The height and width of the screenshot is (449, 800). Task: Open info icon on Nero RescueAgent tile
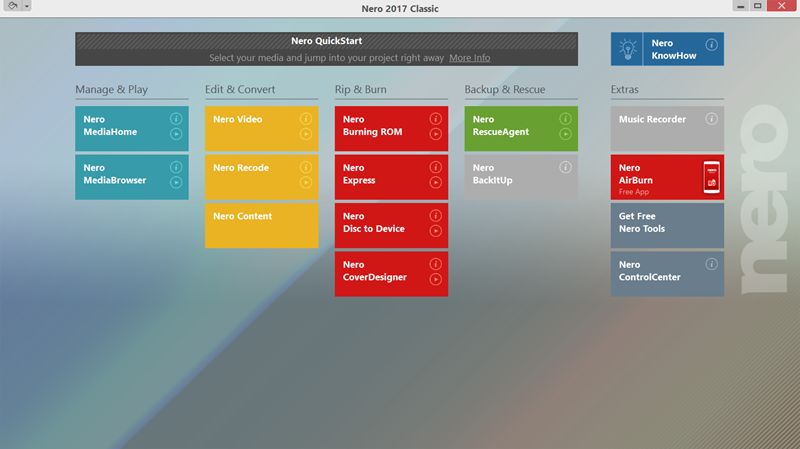point(565,119)
